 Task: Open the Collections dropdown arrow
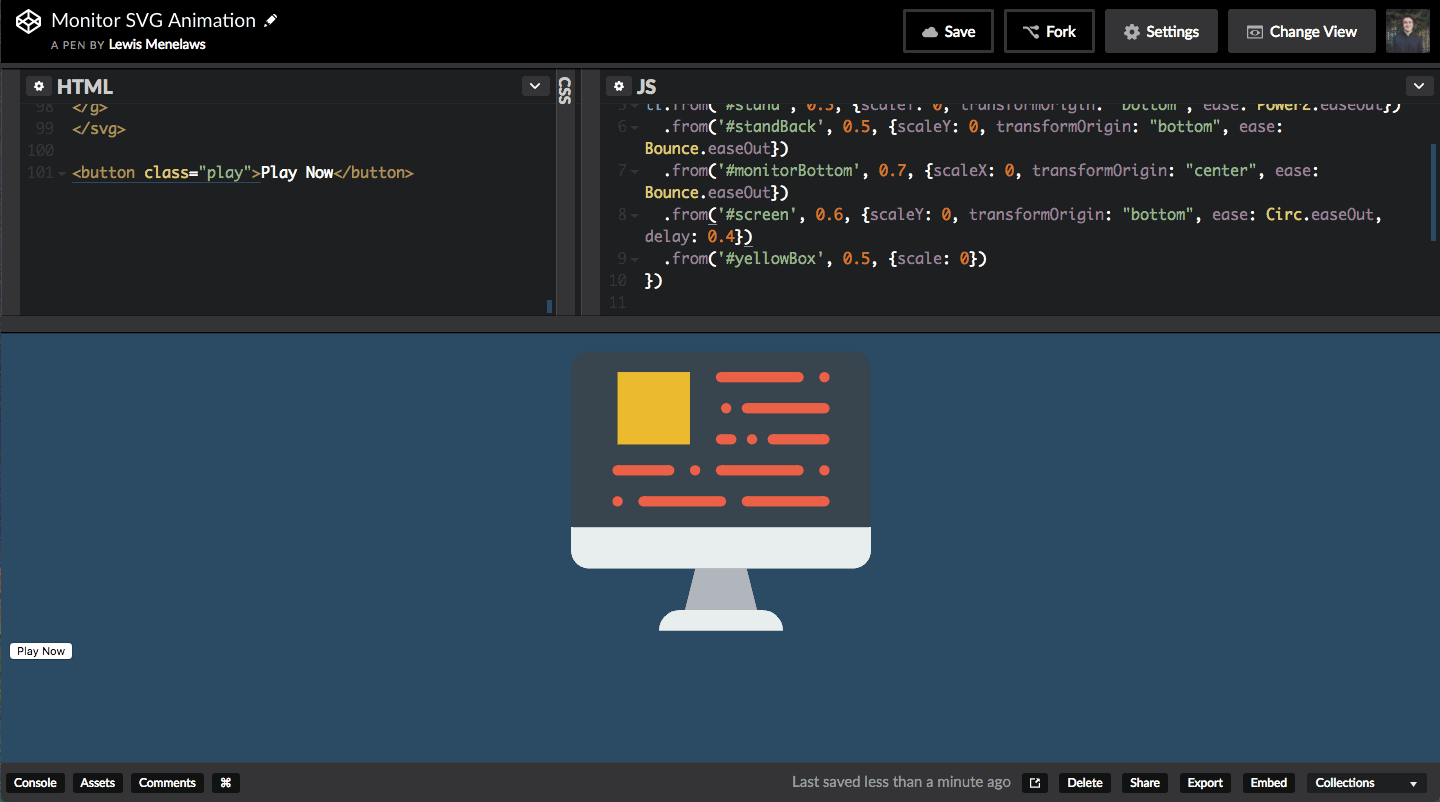[1414, 782]
